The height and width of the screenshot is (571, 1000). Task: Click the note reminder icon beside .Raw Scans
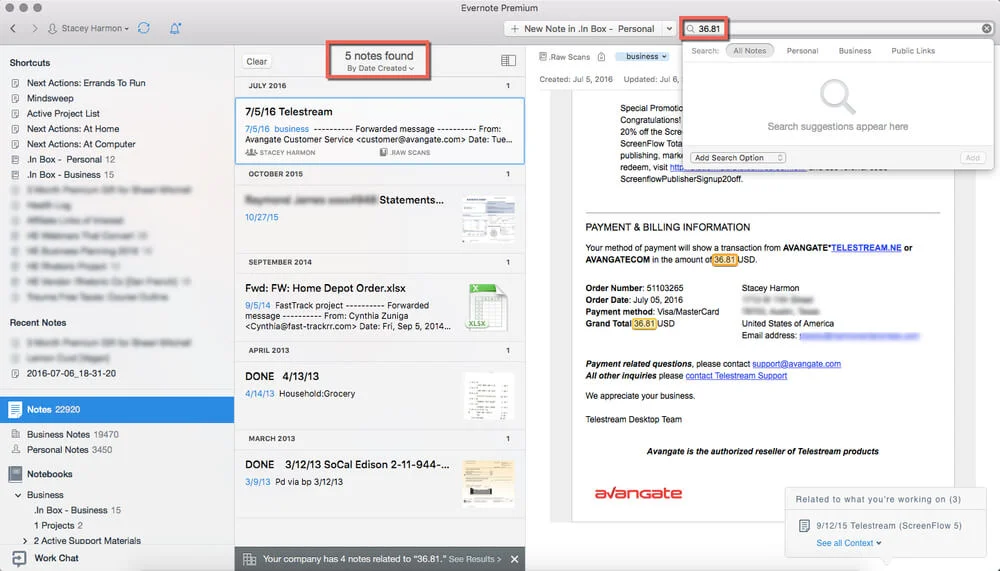coord(601,57)
